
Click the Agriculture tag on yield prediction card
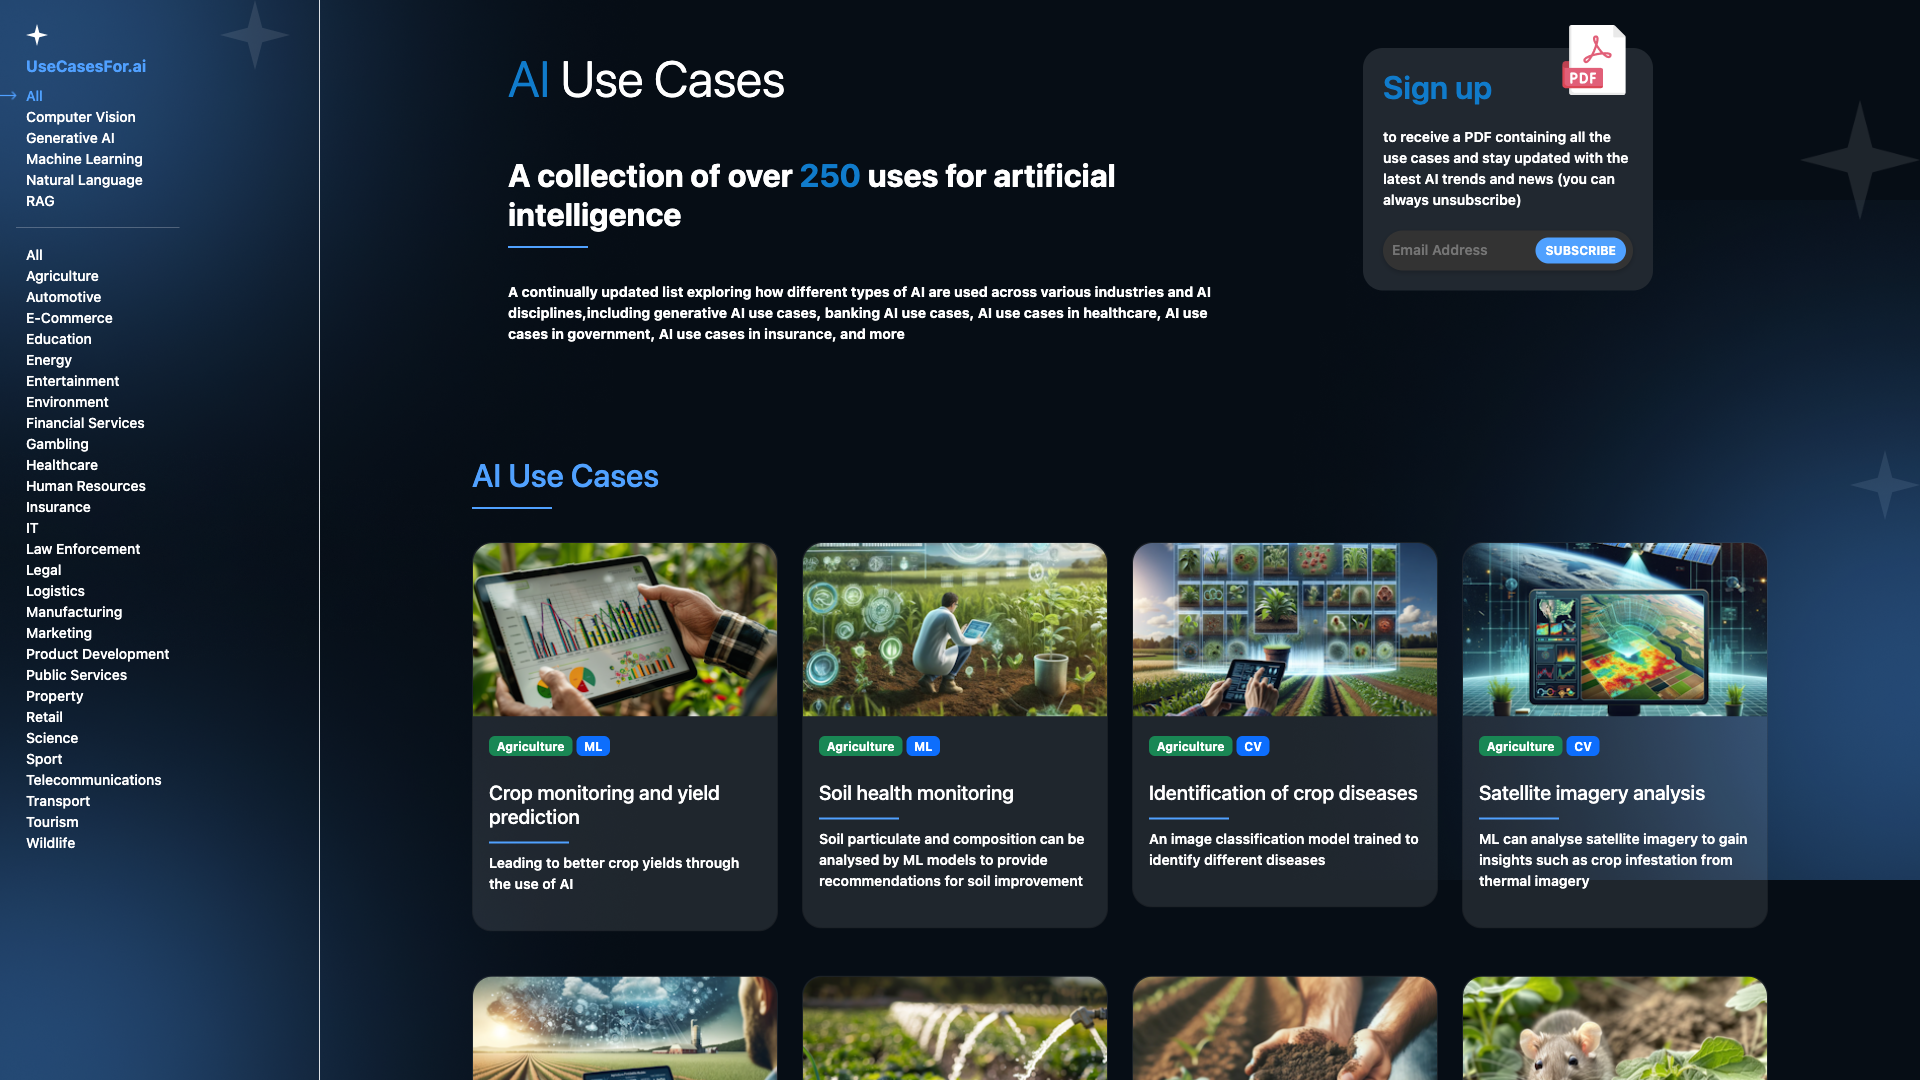pyautogui.click(x=529, y=746)
